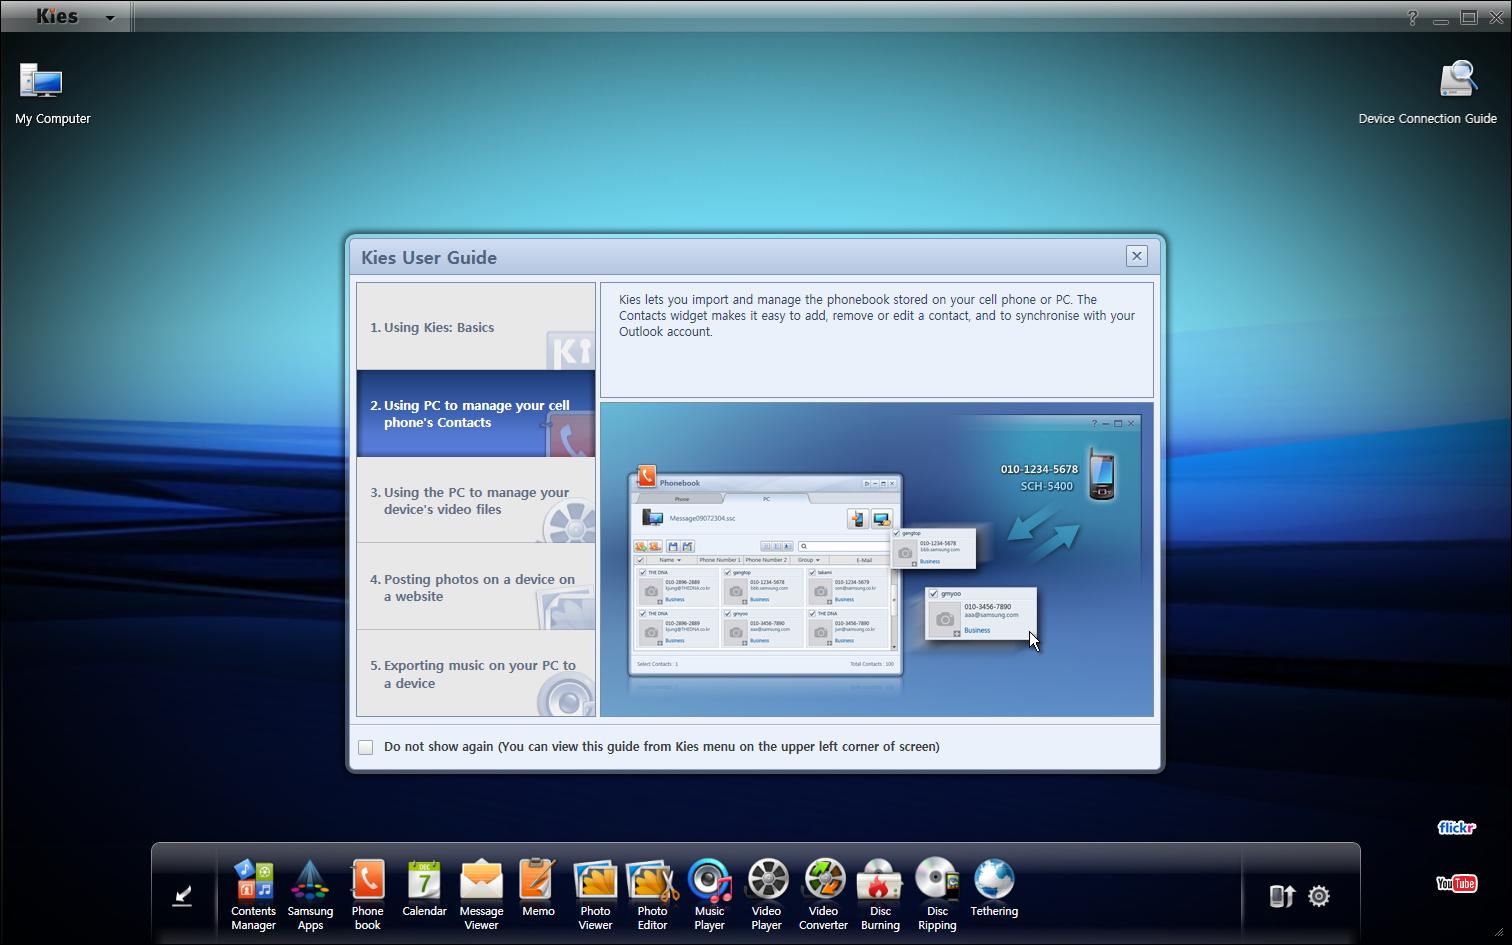Open Disc Ripping tool
Viewport: 1512px width, 945px height.
(937, 895)
